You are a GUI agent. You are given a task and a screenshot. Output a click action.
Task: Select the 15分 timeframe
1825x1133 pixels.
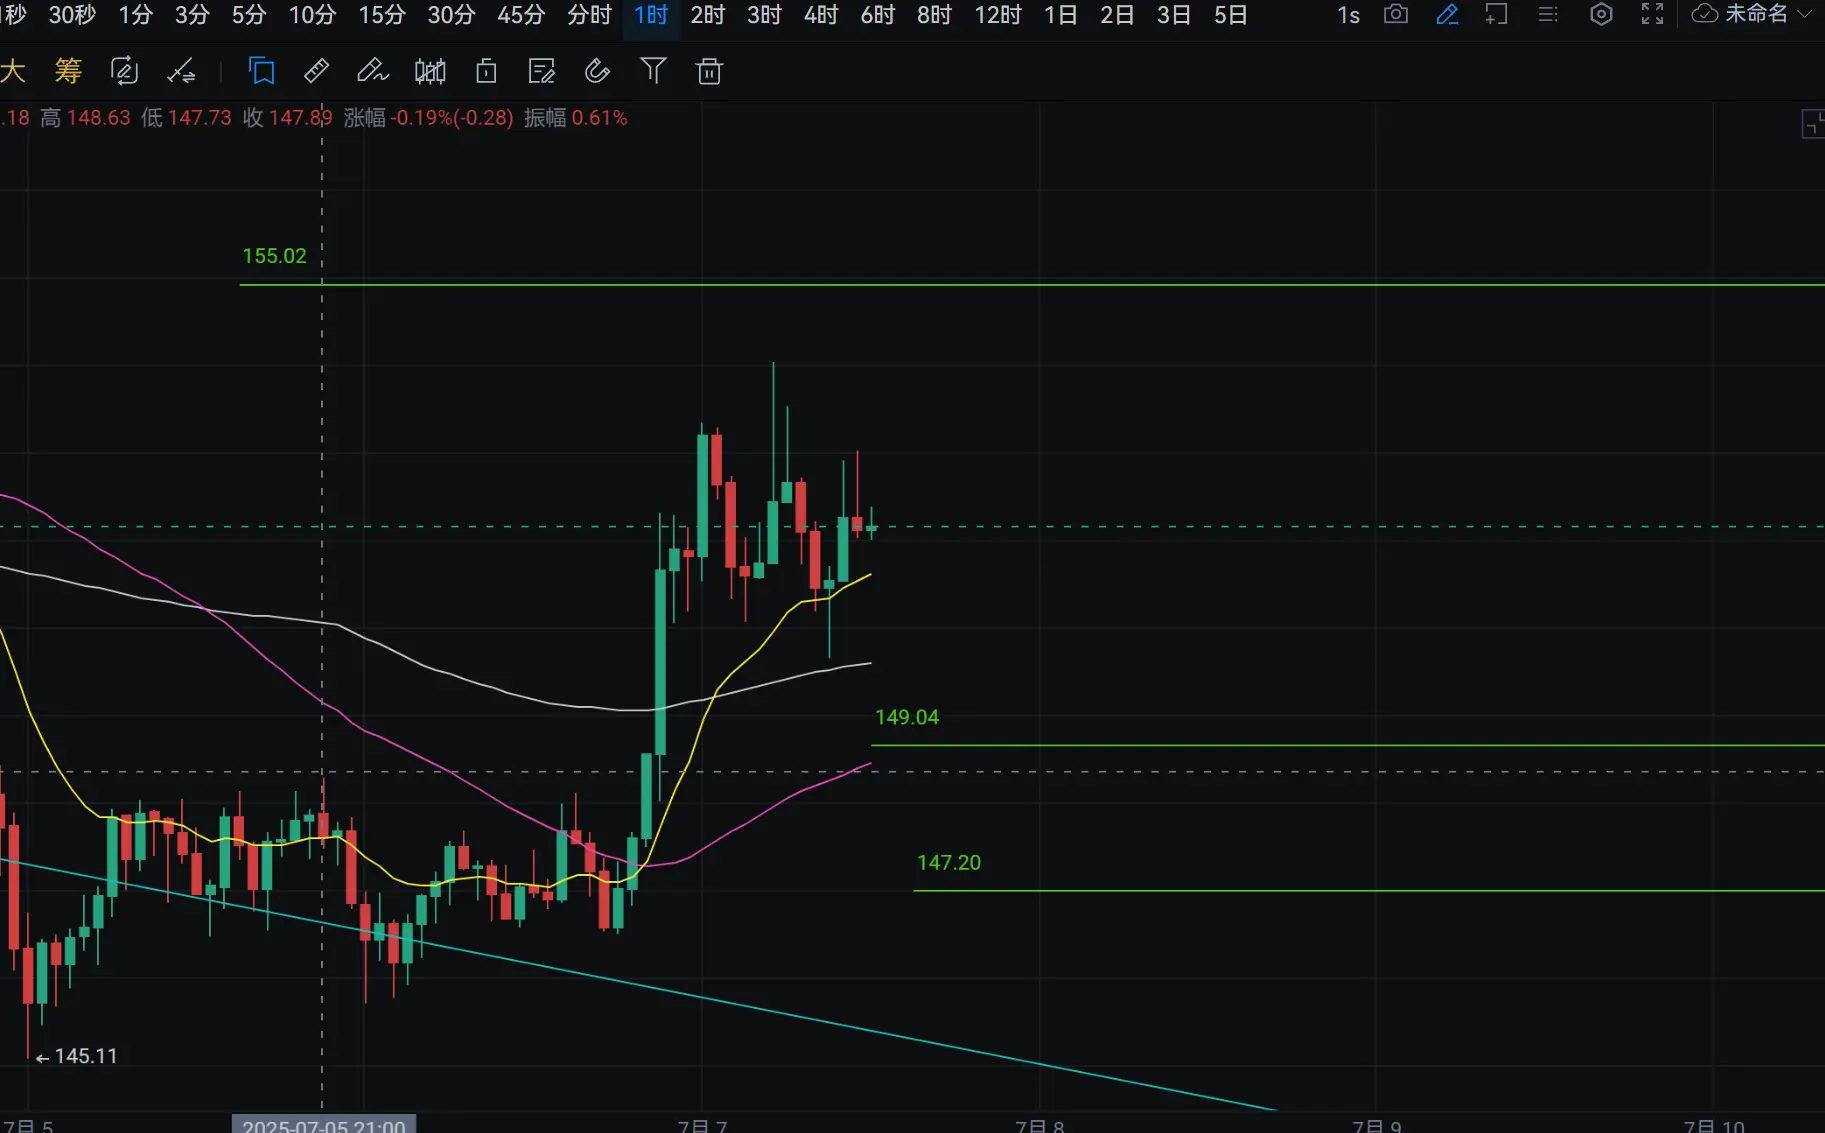(382, 15)
